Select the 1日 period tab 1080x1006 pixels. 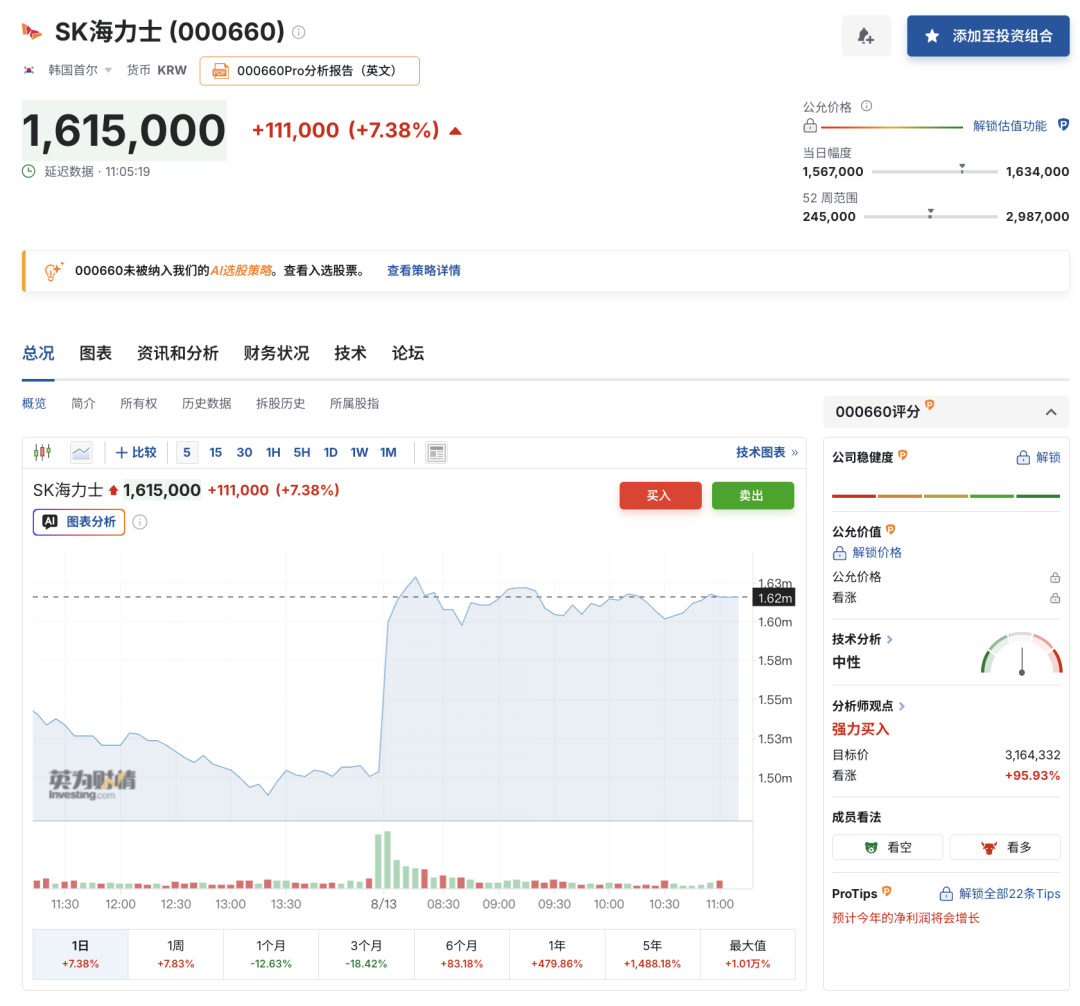81,954
